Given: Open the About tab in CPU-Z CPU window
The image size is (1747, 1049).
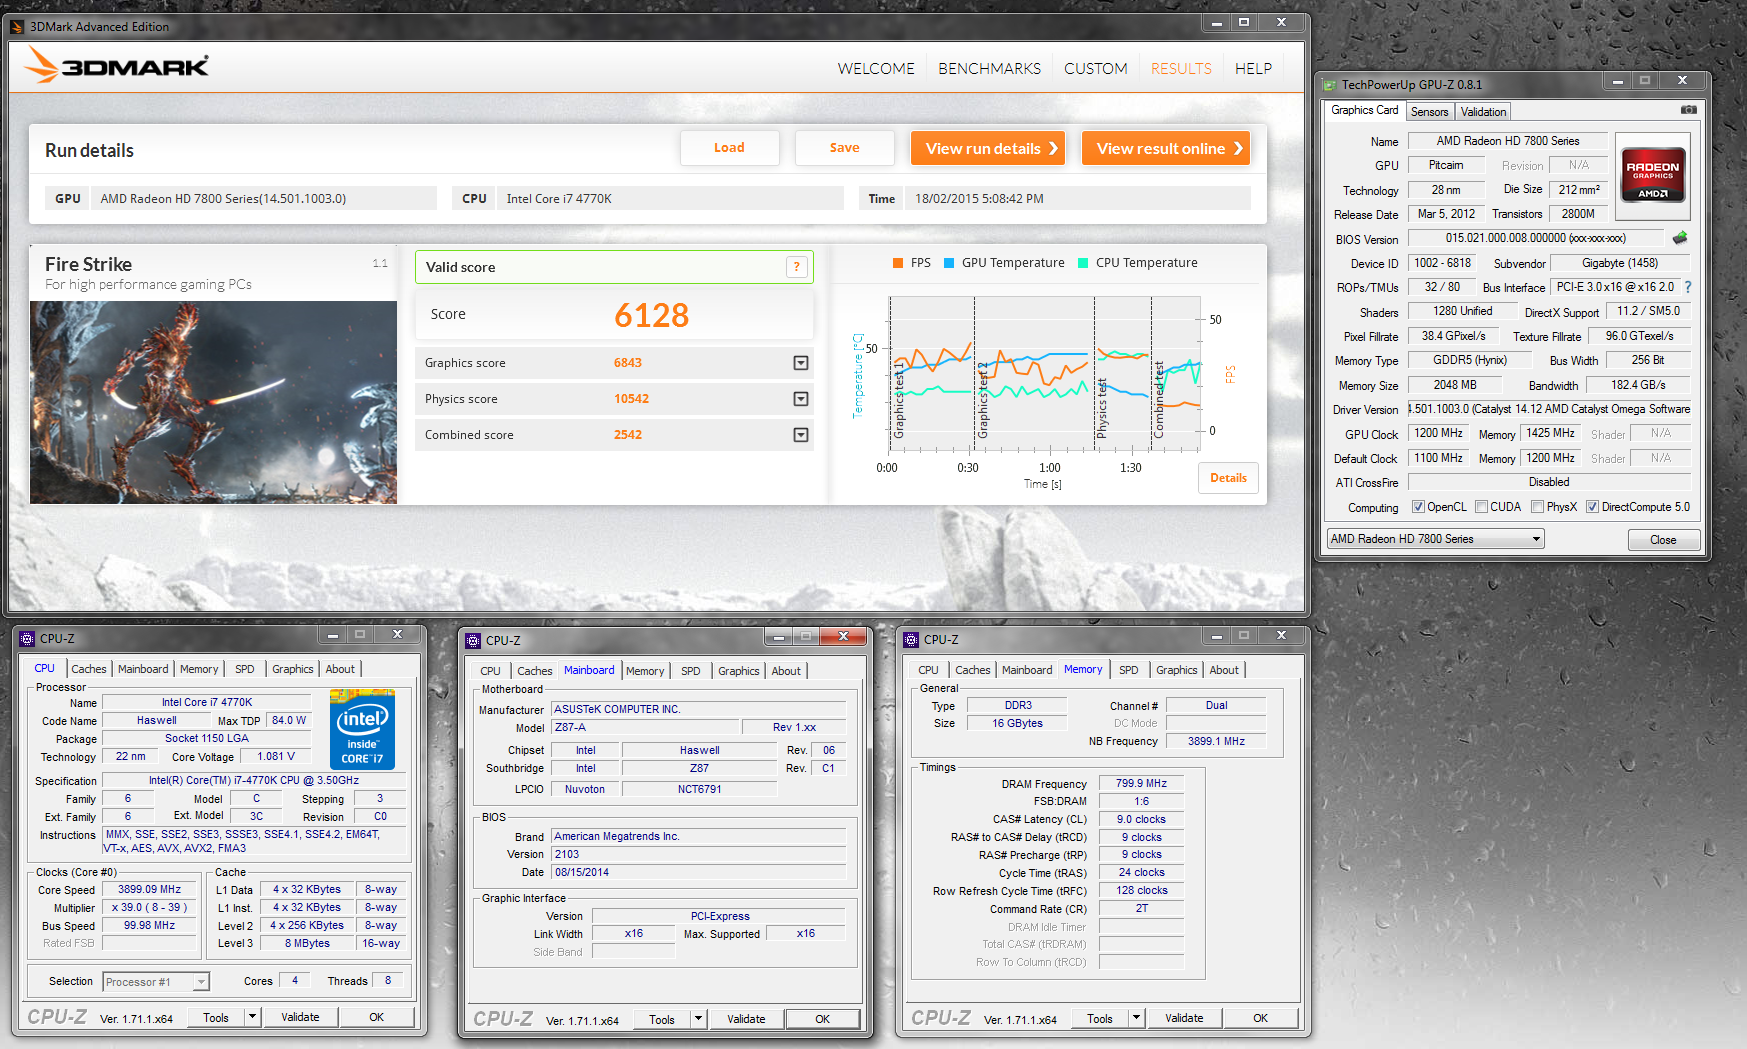Looking at the screenshot, I should point(340,669).
